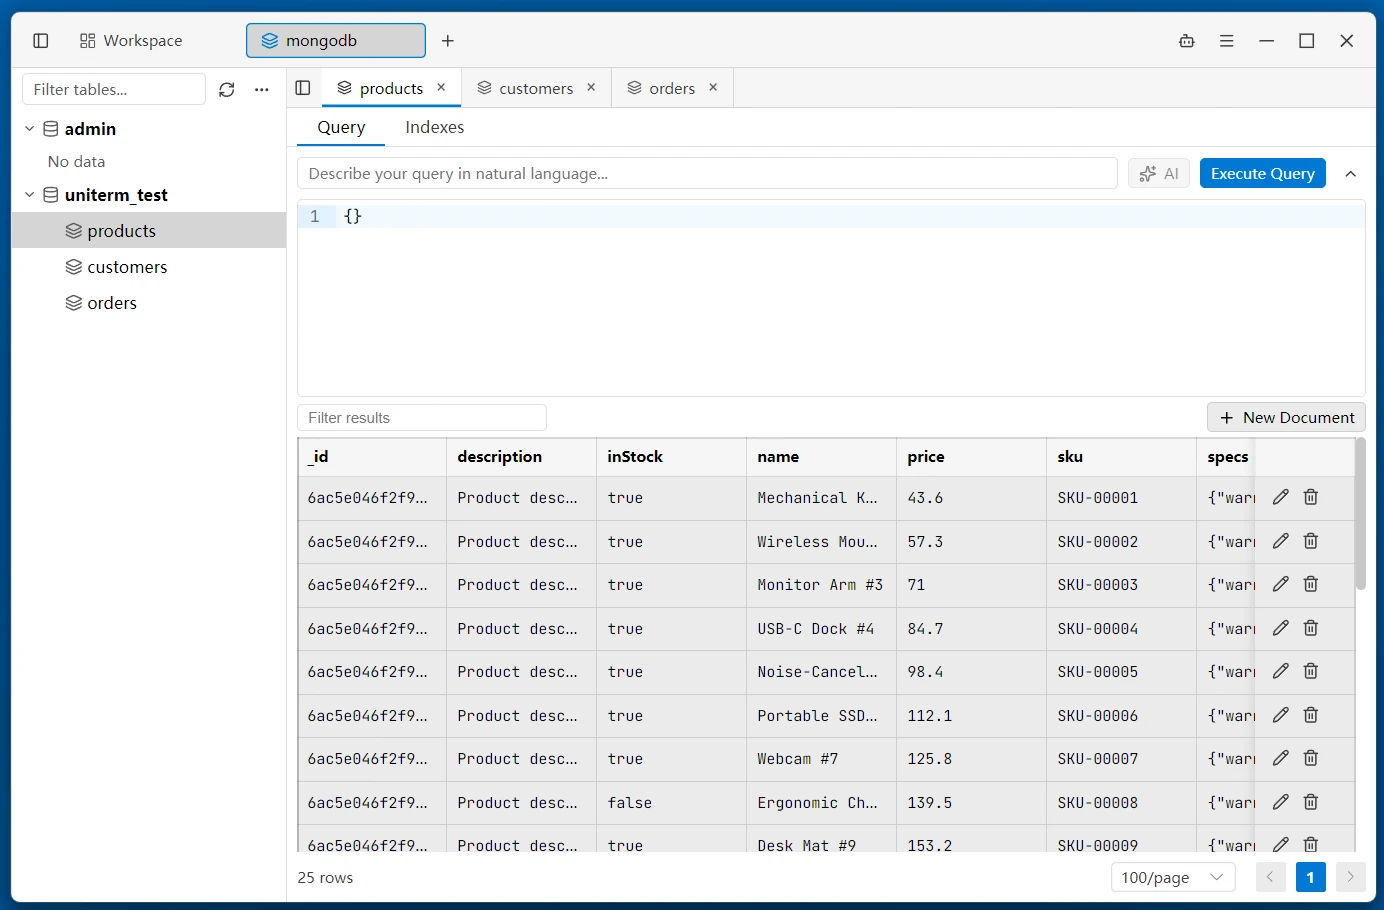This screenshot has width=1384, height=910.
Task: Delete the SKU-00004 row
Action: [1311, 628]
